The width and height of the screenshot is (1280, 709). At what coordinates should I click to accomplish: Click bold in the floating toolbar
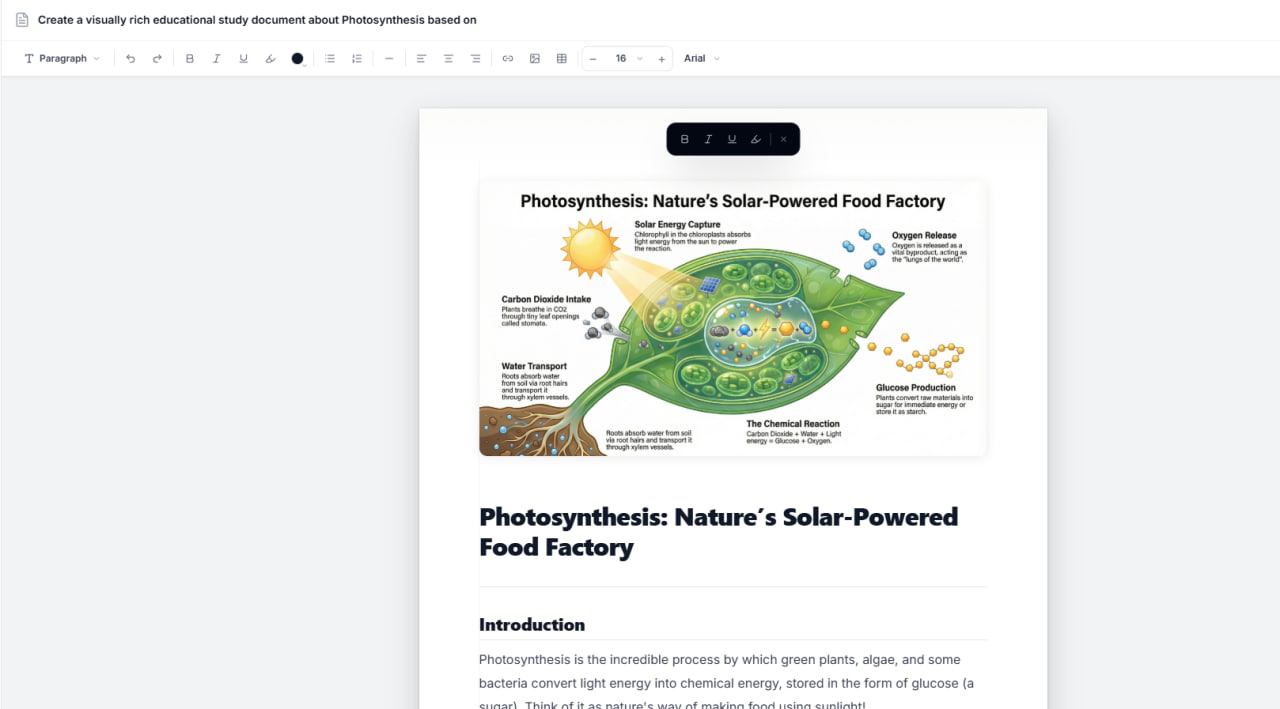click(x=685, y=139)
